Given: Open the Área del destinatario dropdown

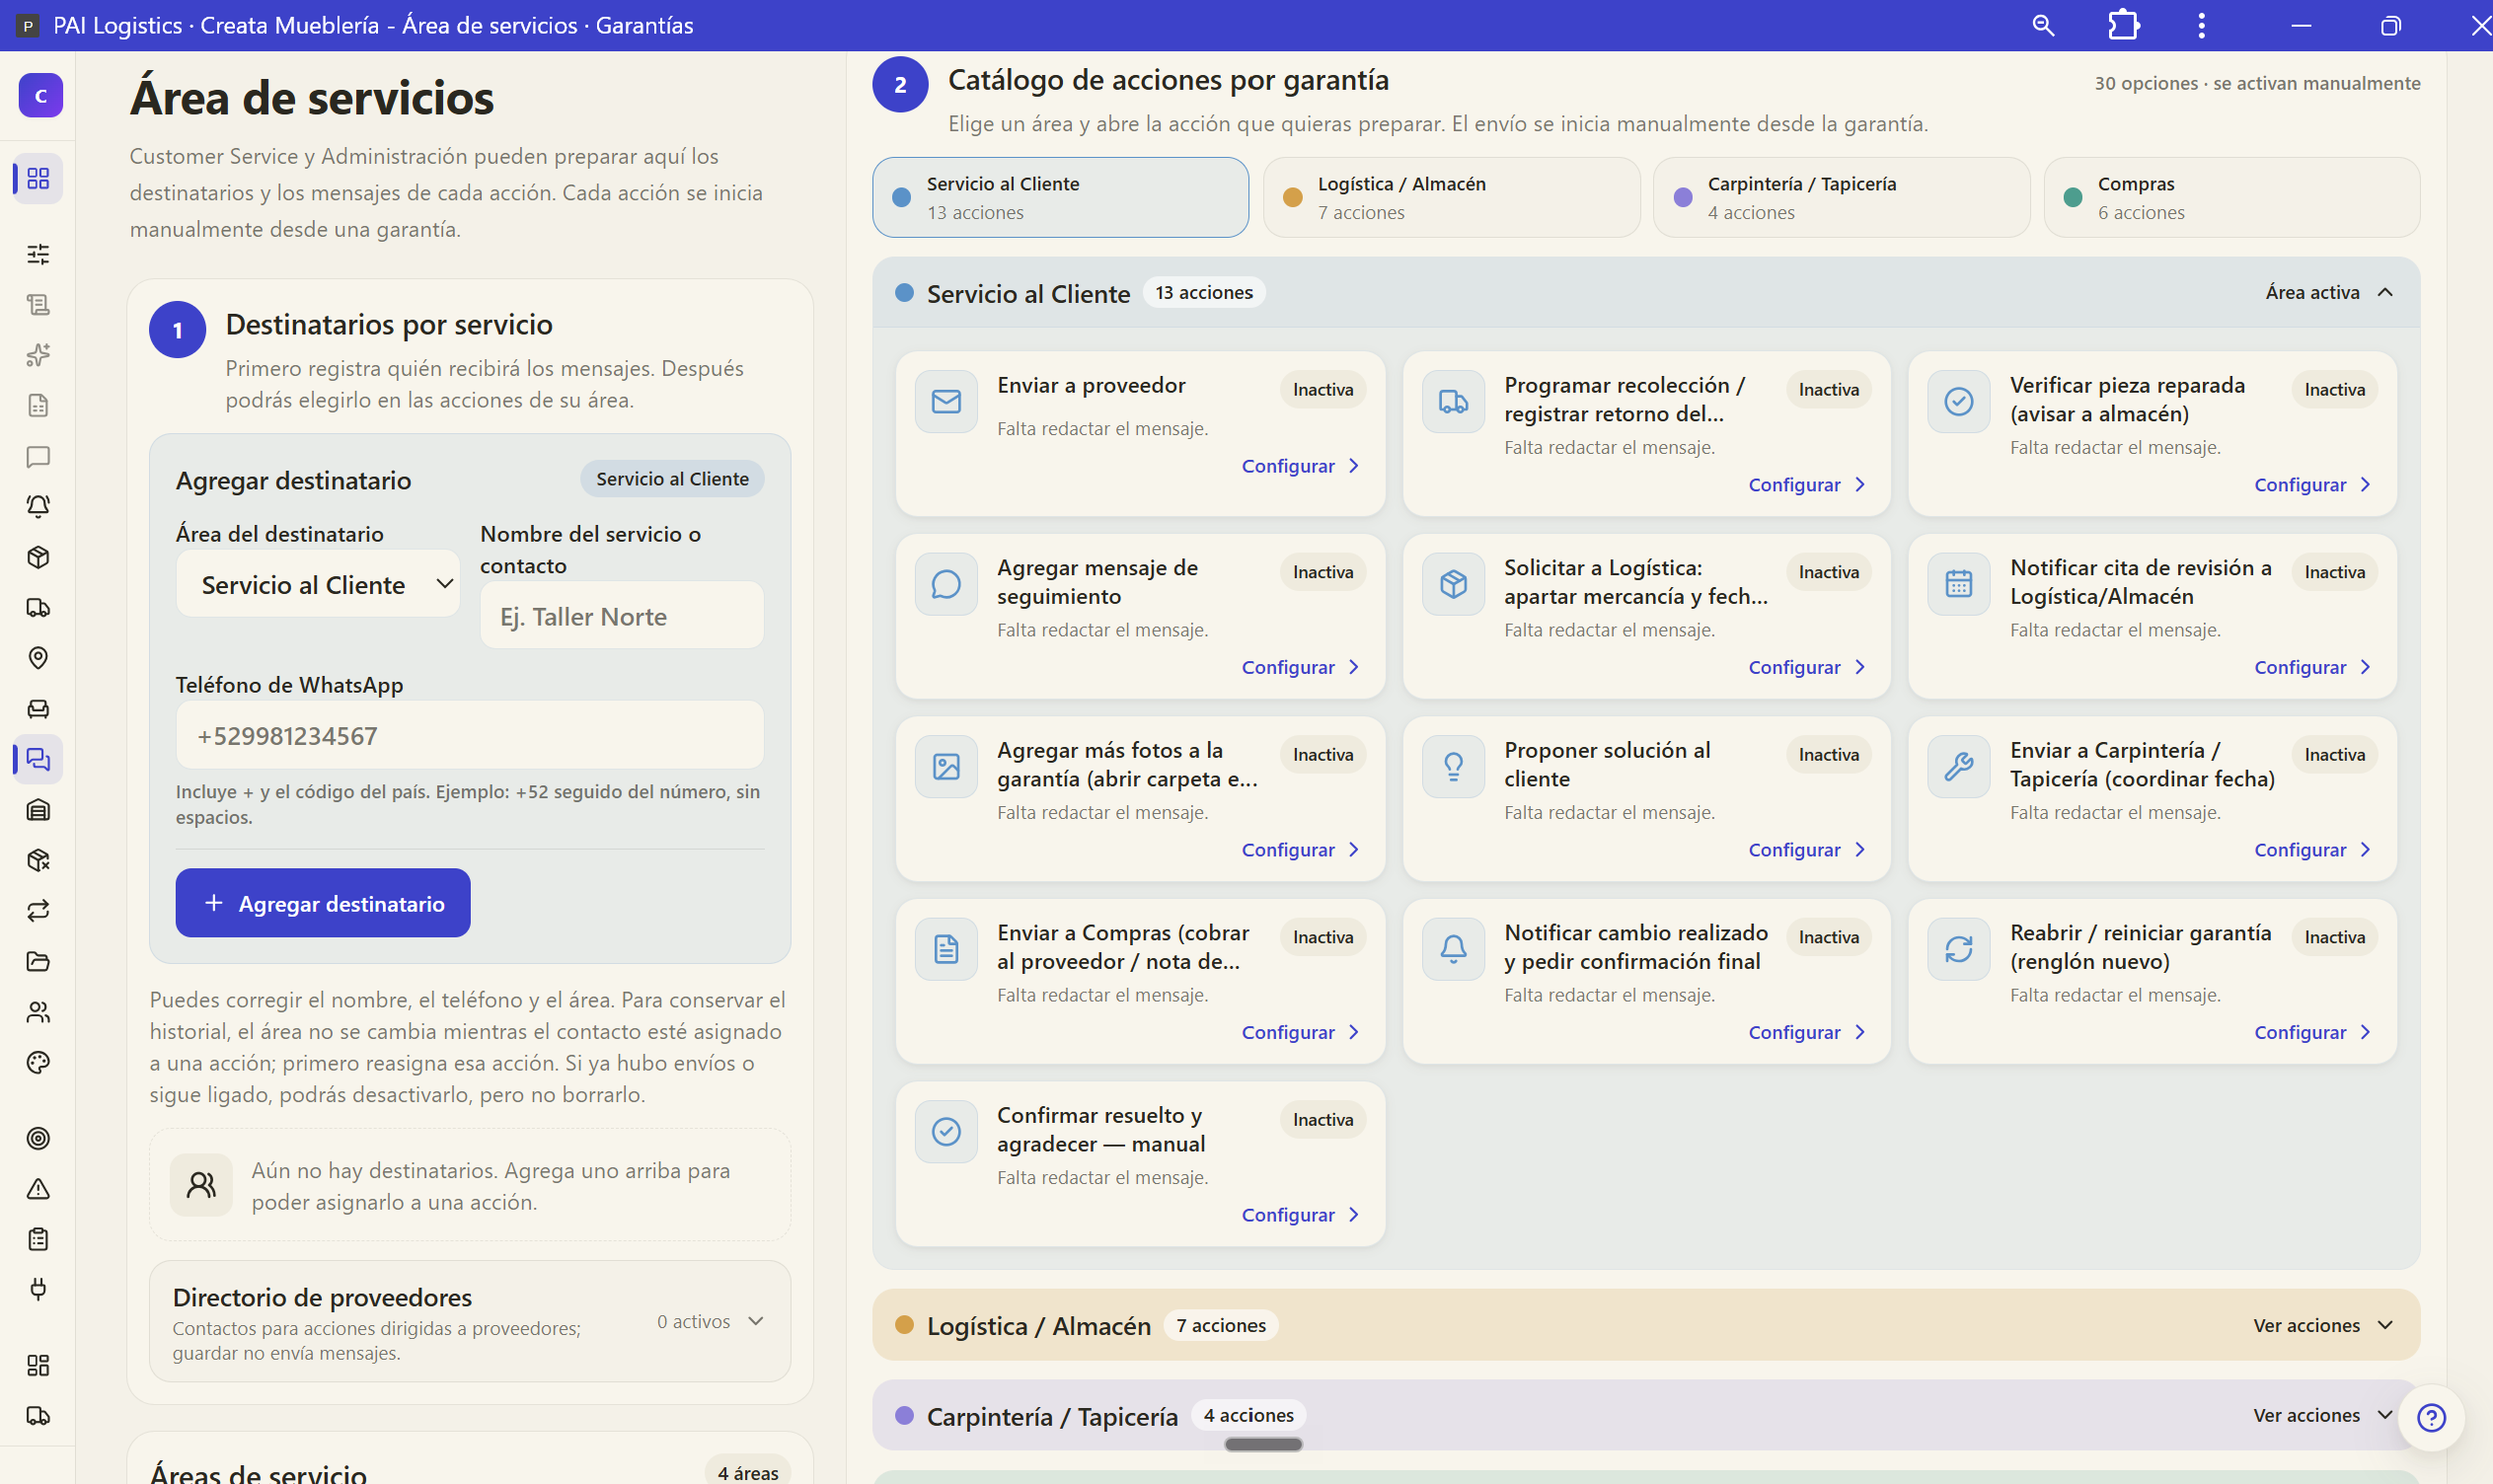Looking at the screenshot, I should pos(318,584).
